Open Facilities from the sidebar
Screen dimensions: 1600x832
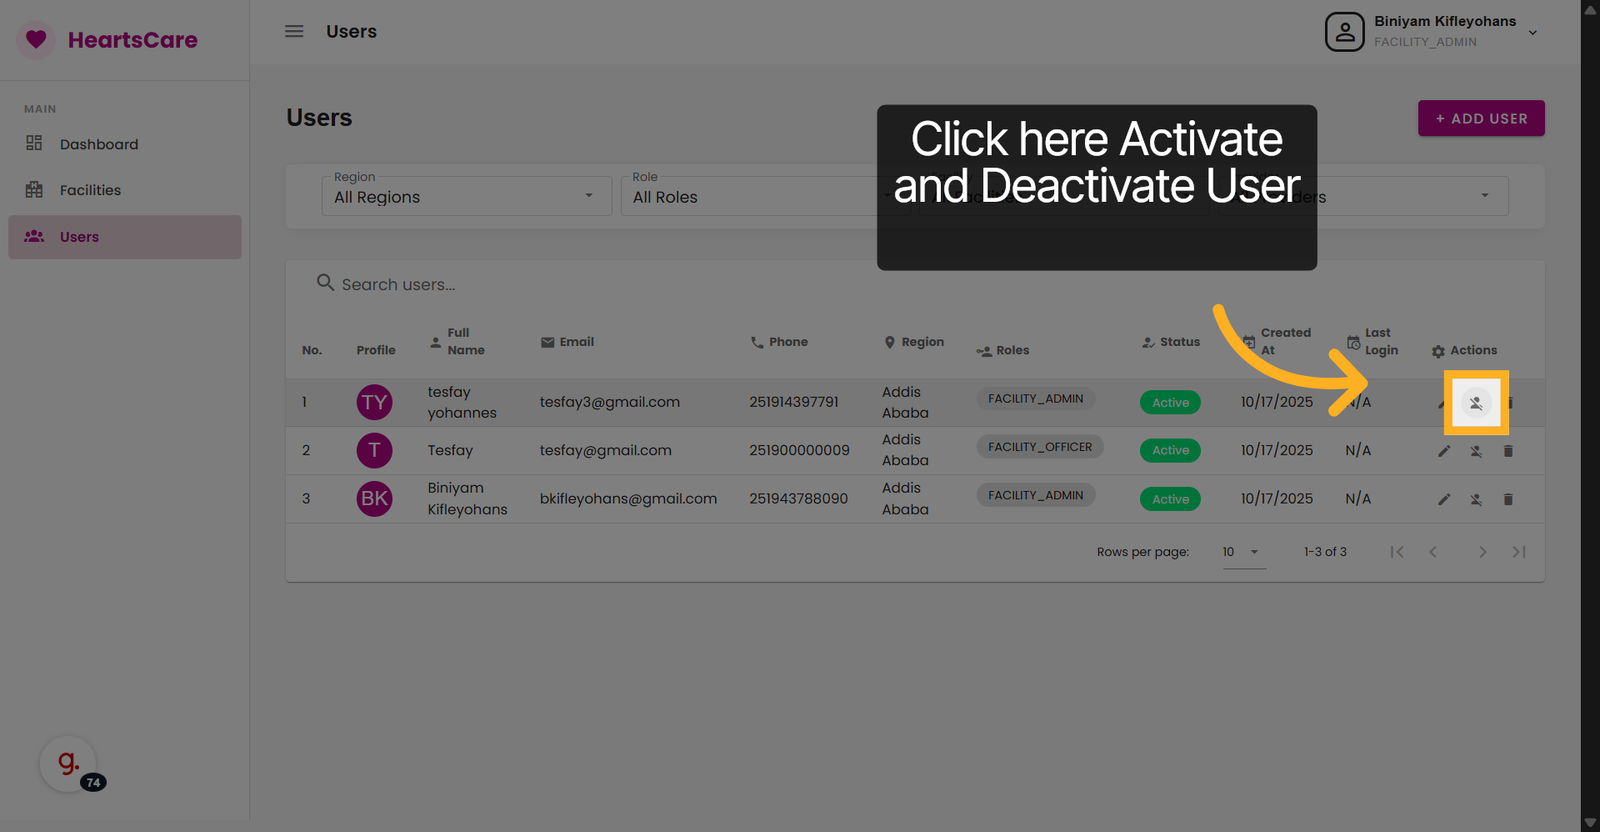[90, 190]
